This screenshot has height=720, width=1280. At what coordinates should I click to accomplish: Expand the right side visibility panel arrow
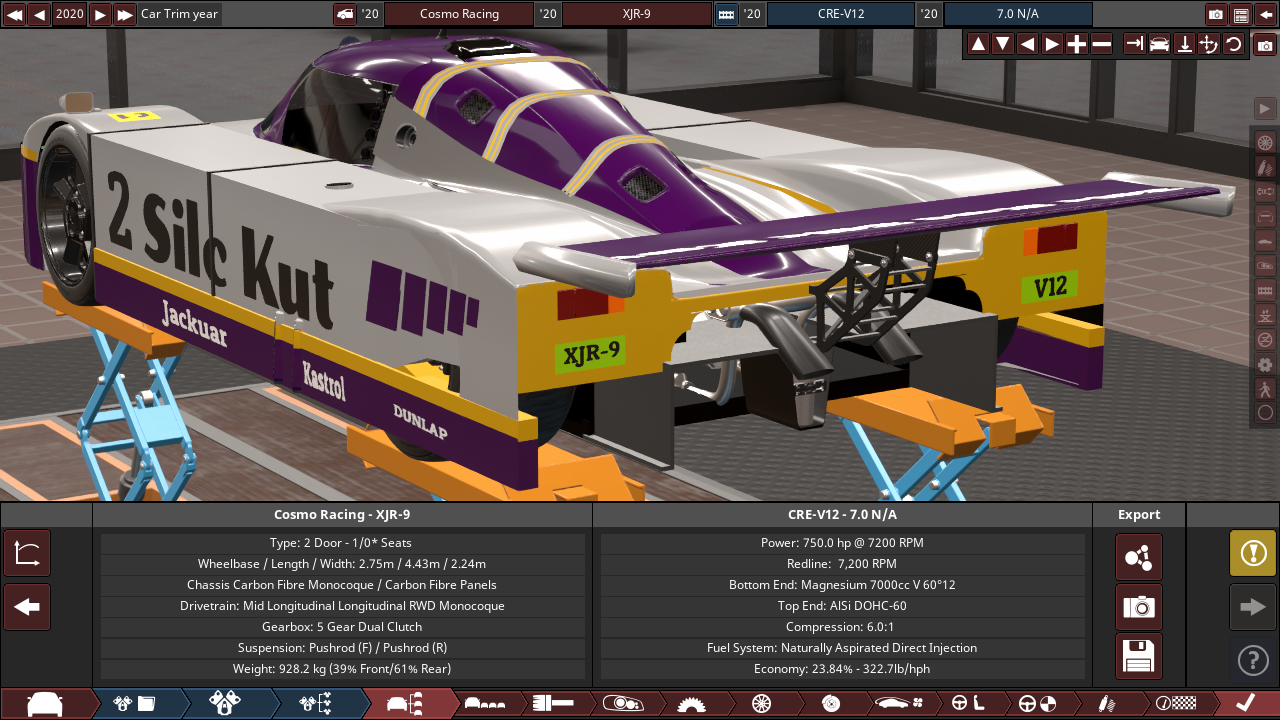click(x=1265, y=108)
